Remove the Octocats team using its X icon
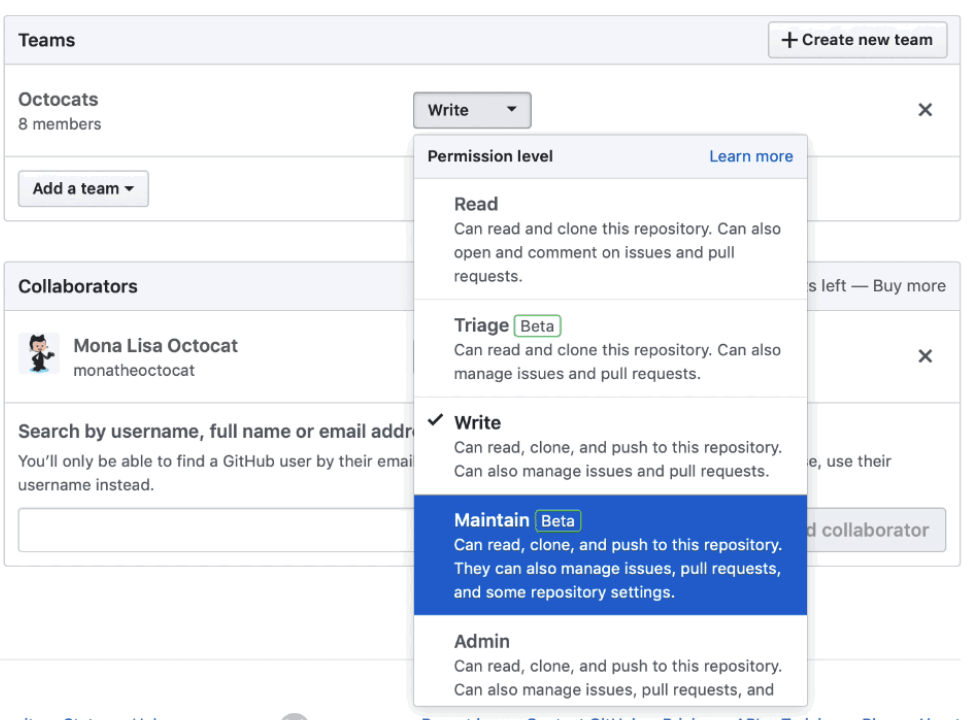 point(925,110)
